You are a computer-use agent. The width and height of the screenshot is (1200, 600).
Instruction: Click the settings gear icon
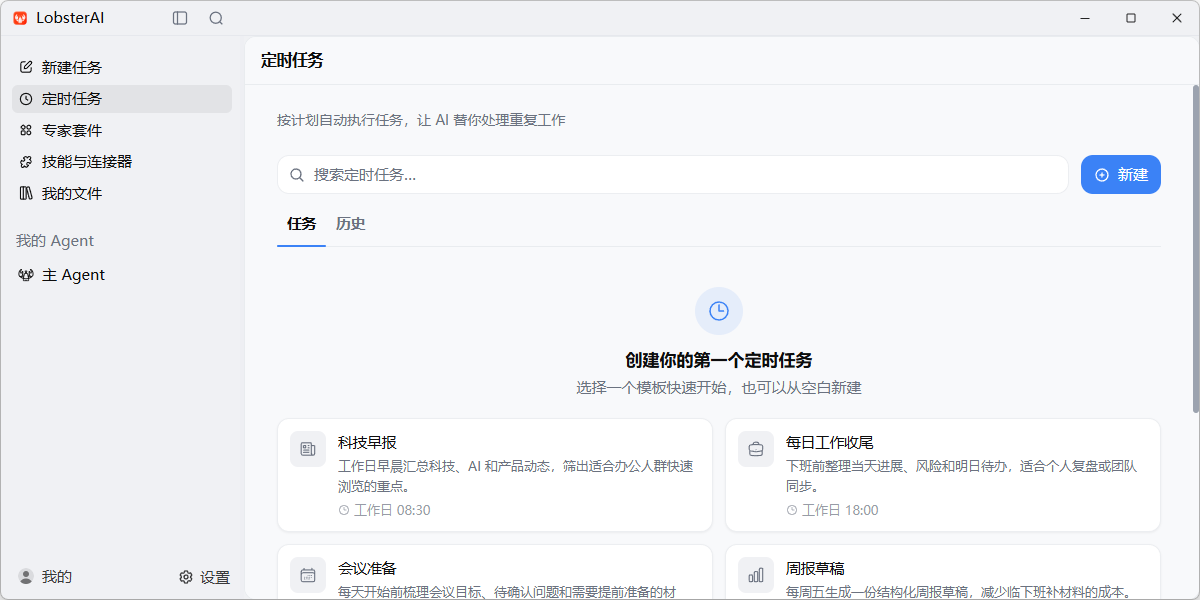[x=186, y=577]
